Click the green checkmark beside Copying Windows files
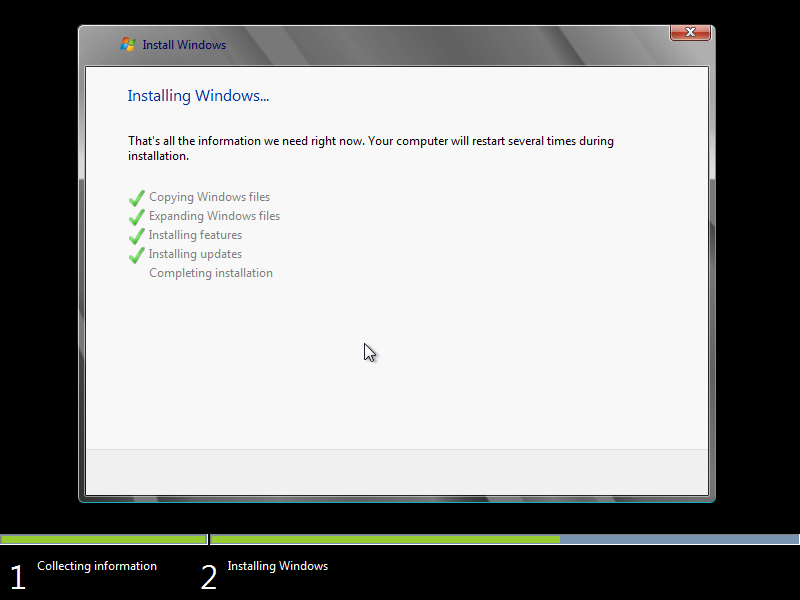This screenshot has width=800, height=600. [x=137, y=198]
